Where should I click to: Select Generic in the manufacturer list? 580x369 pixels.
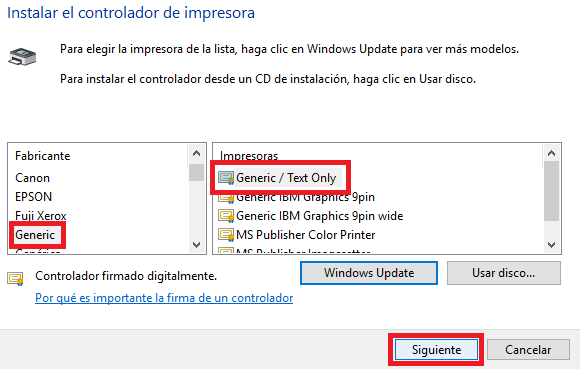[x=35, y=235]
